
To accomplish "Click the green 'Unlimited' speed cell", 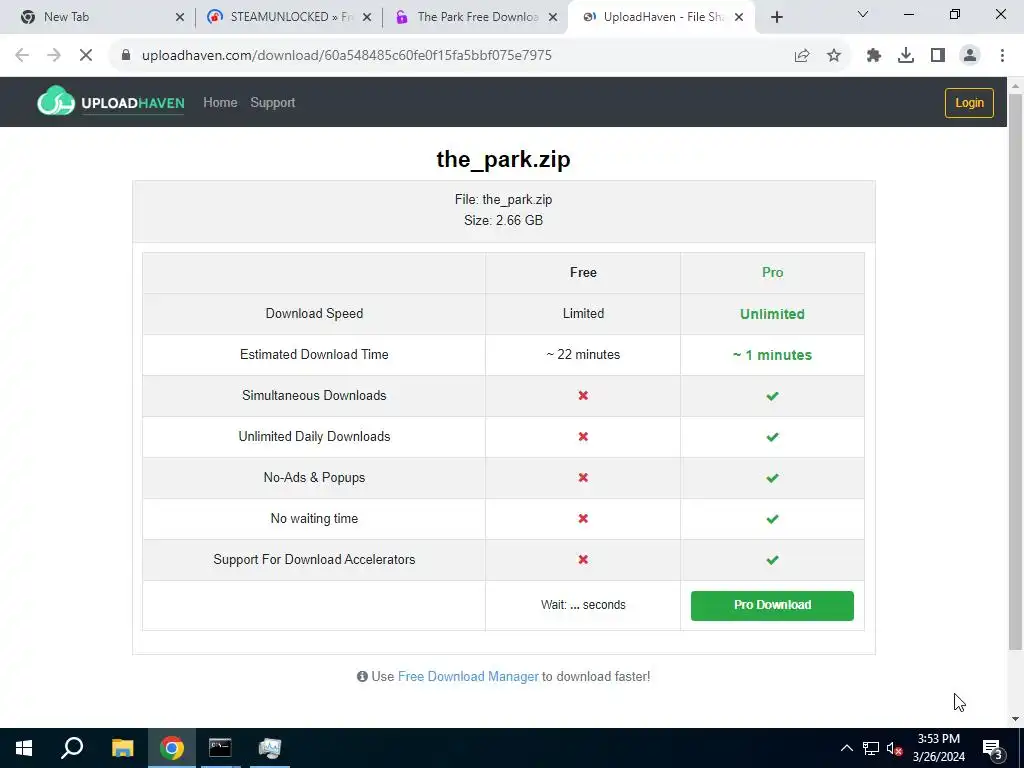I will pyautogui.click(x=772, y=314).
